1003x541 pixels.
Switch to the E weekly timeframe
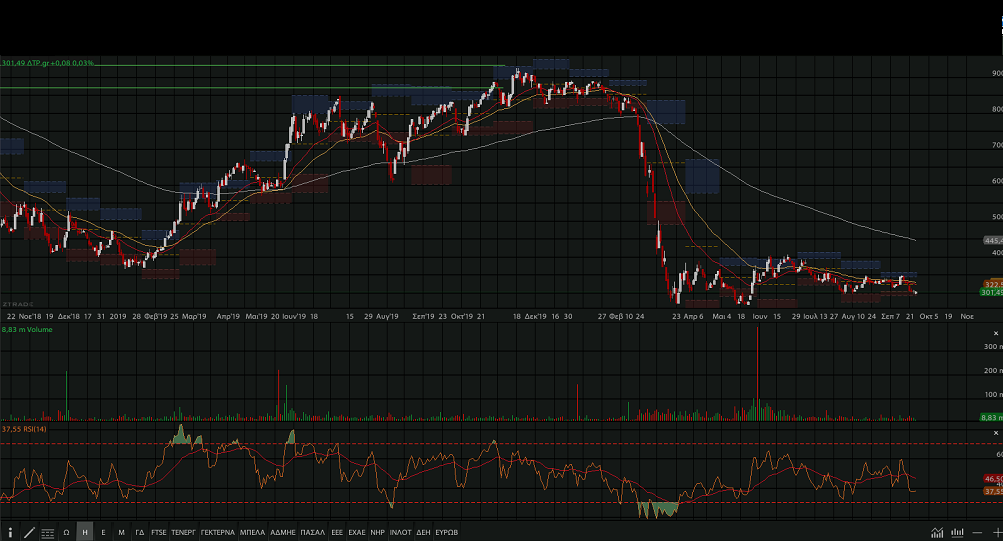click(x=103, y=532)
